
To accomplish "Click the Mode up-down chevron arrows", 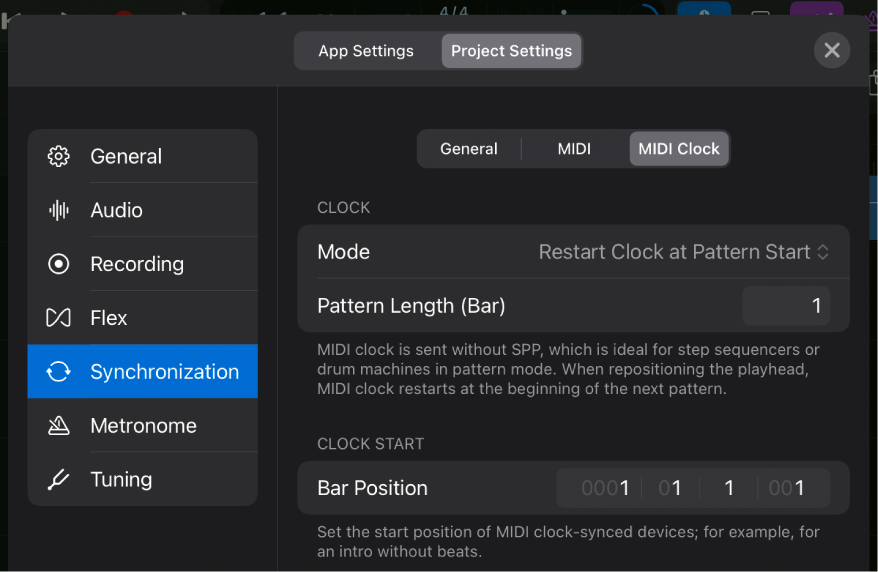I will pyautogui.click(x=823, y=252).
